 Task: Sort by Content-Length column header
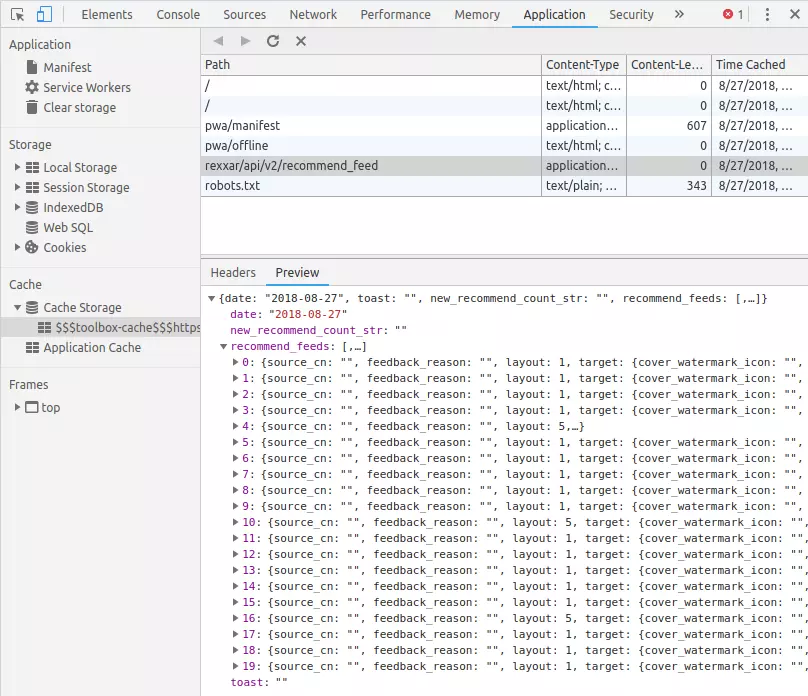(669, 65)
